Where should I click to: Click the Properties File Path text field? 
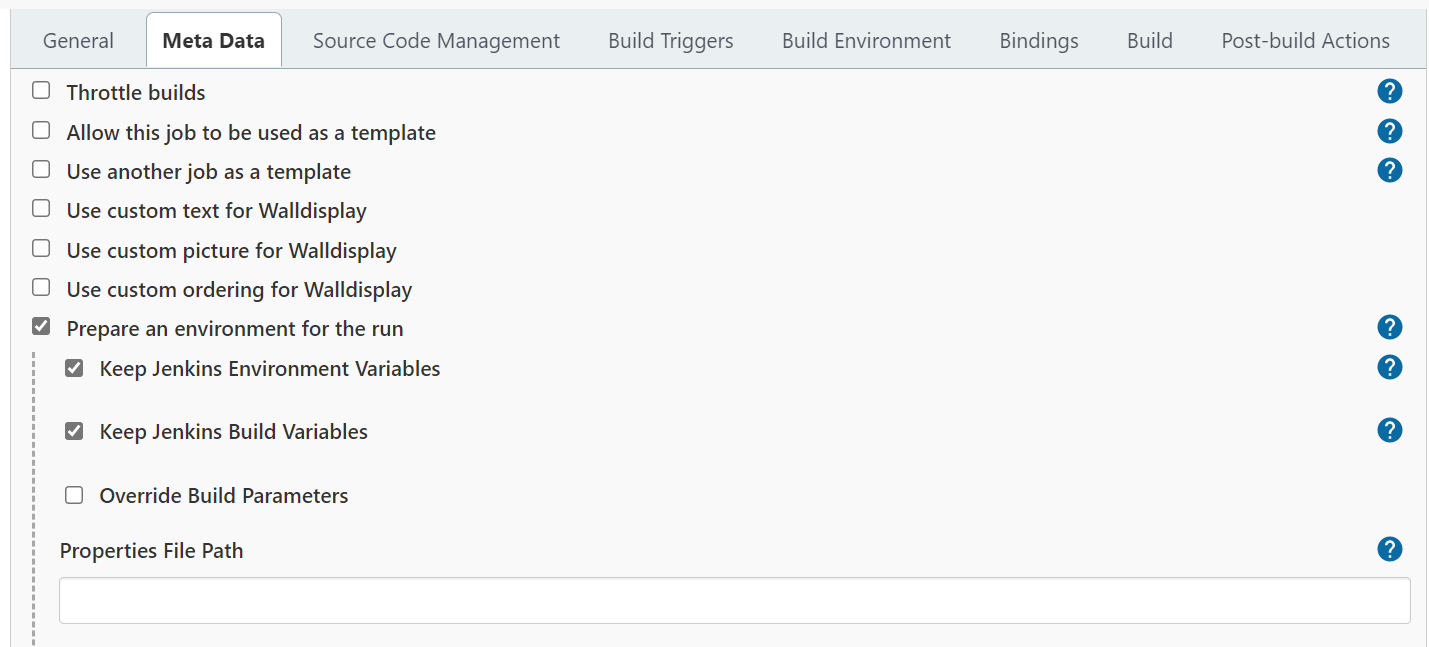[735, 600]
